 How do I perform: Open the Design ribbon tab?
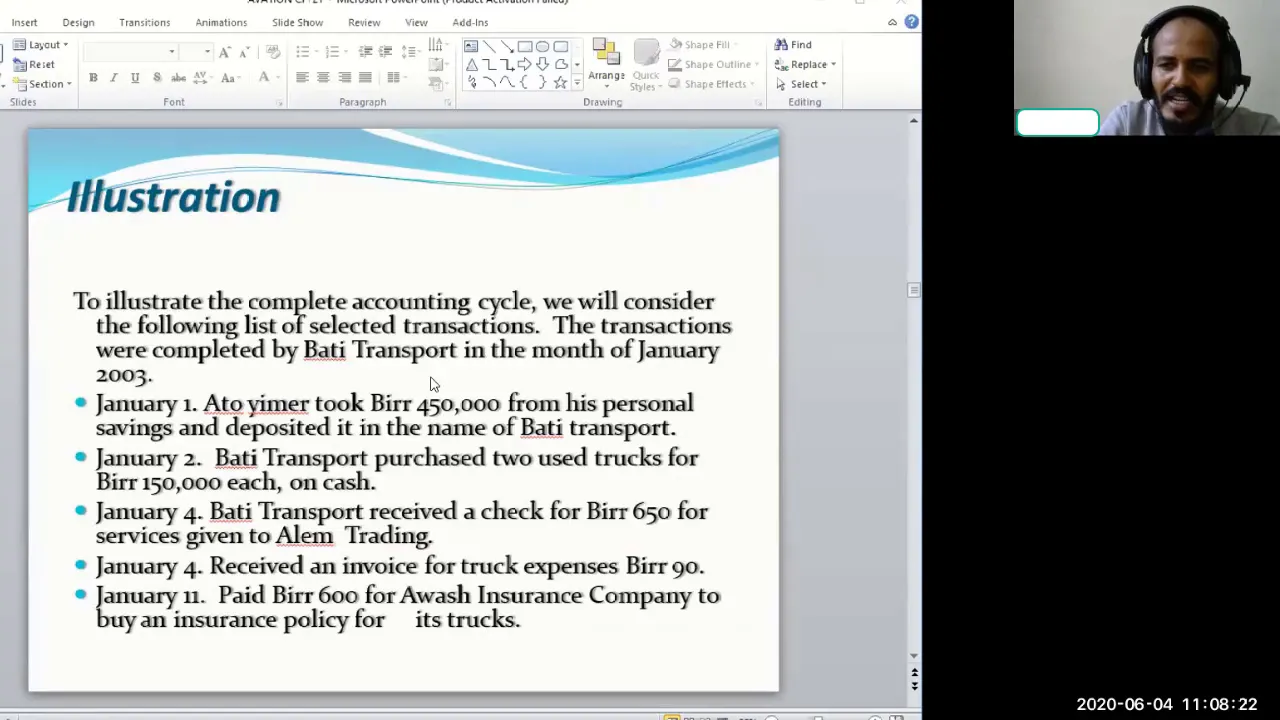(x=78, y=22)
